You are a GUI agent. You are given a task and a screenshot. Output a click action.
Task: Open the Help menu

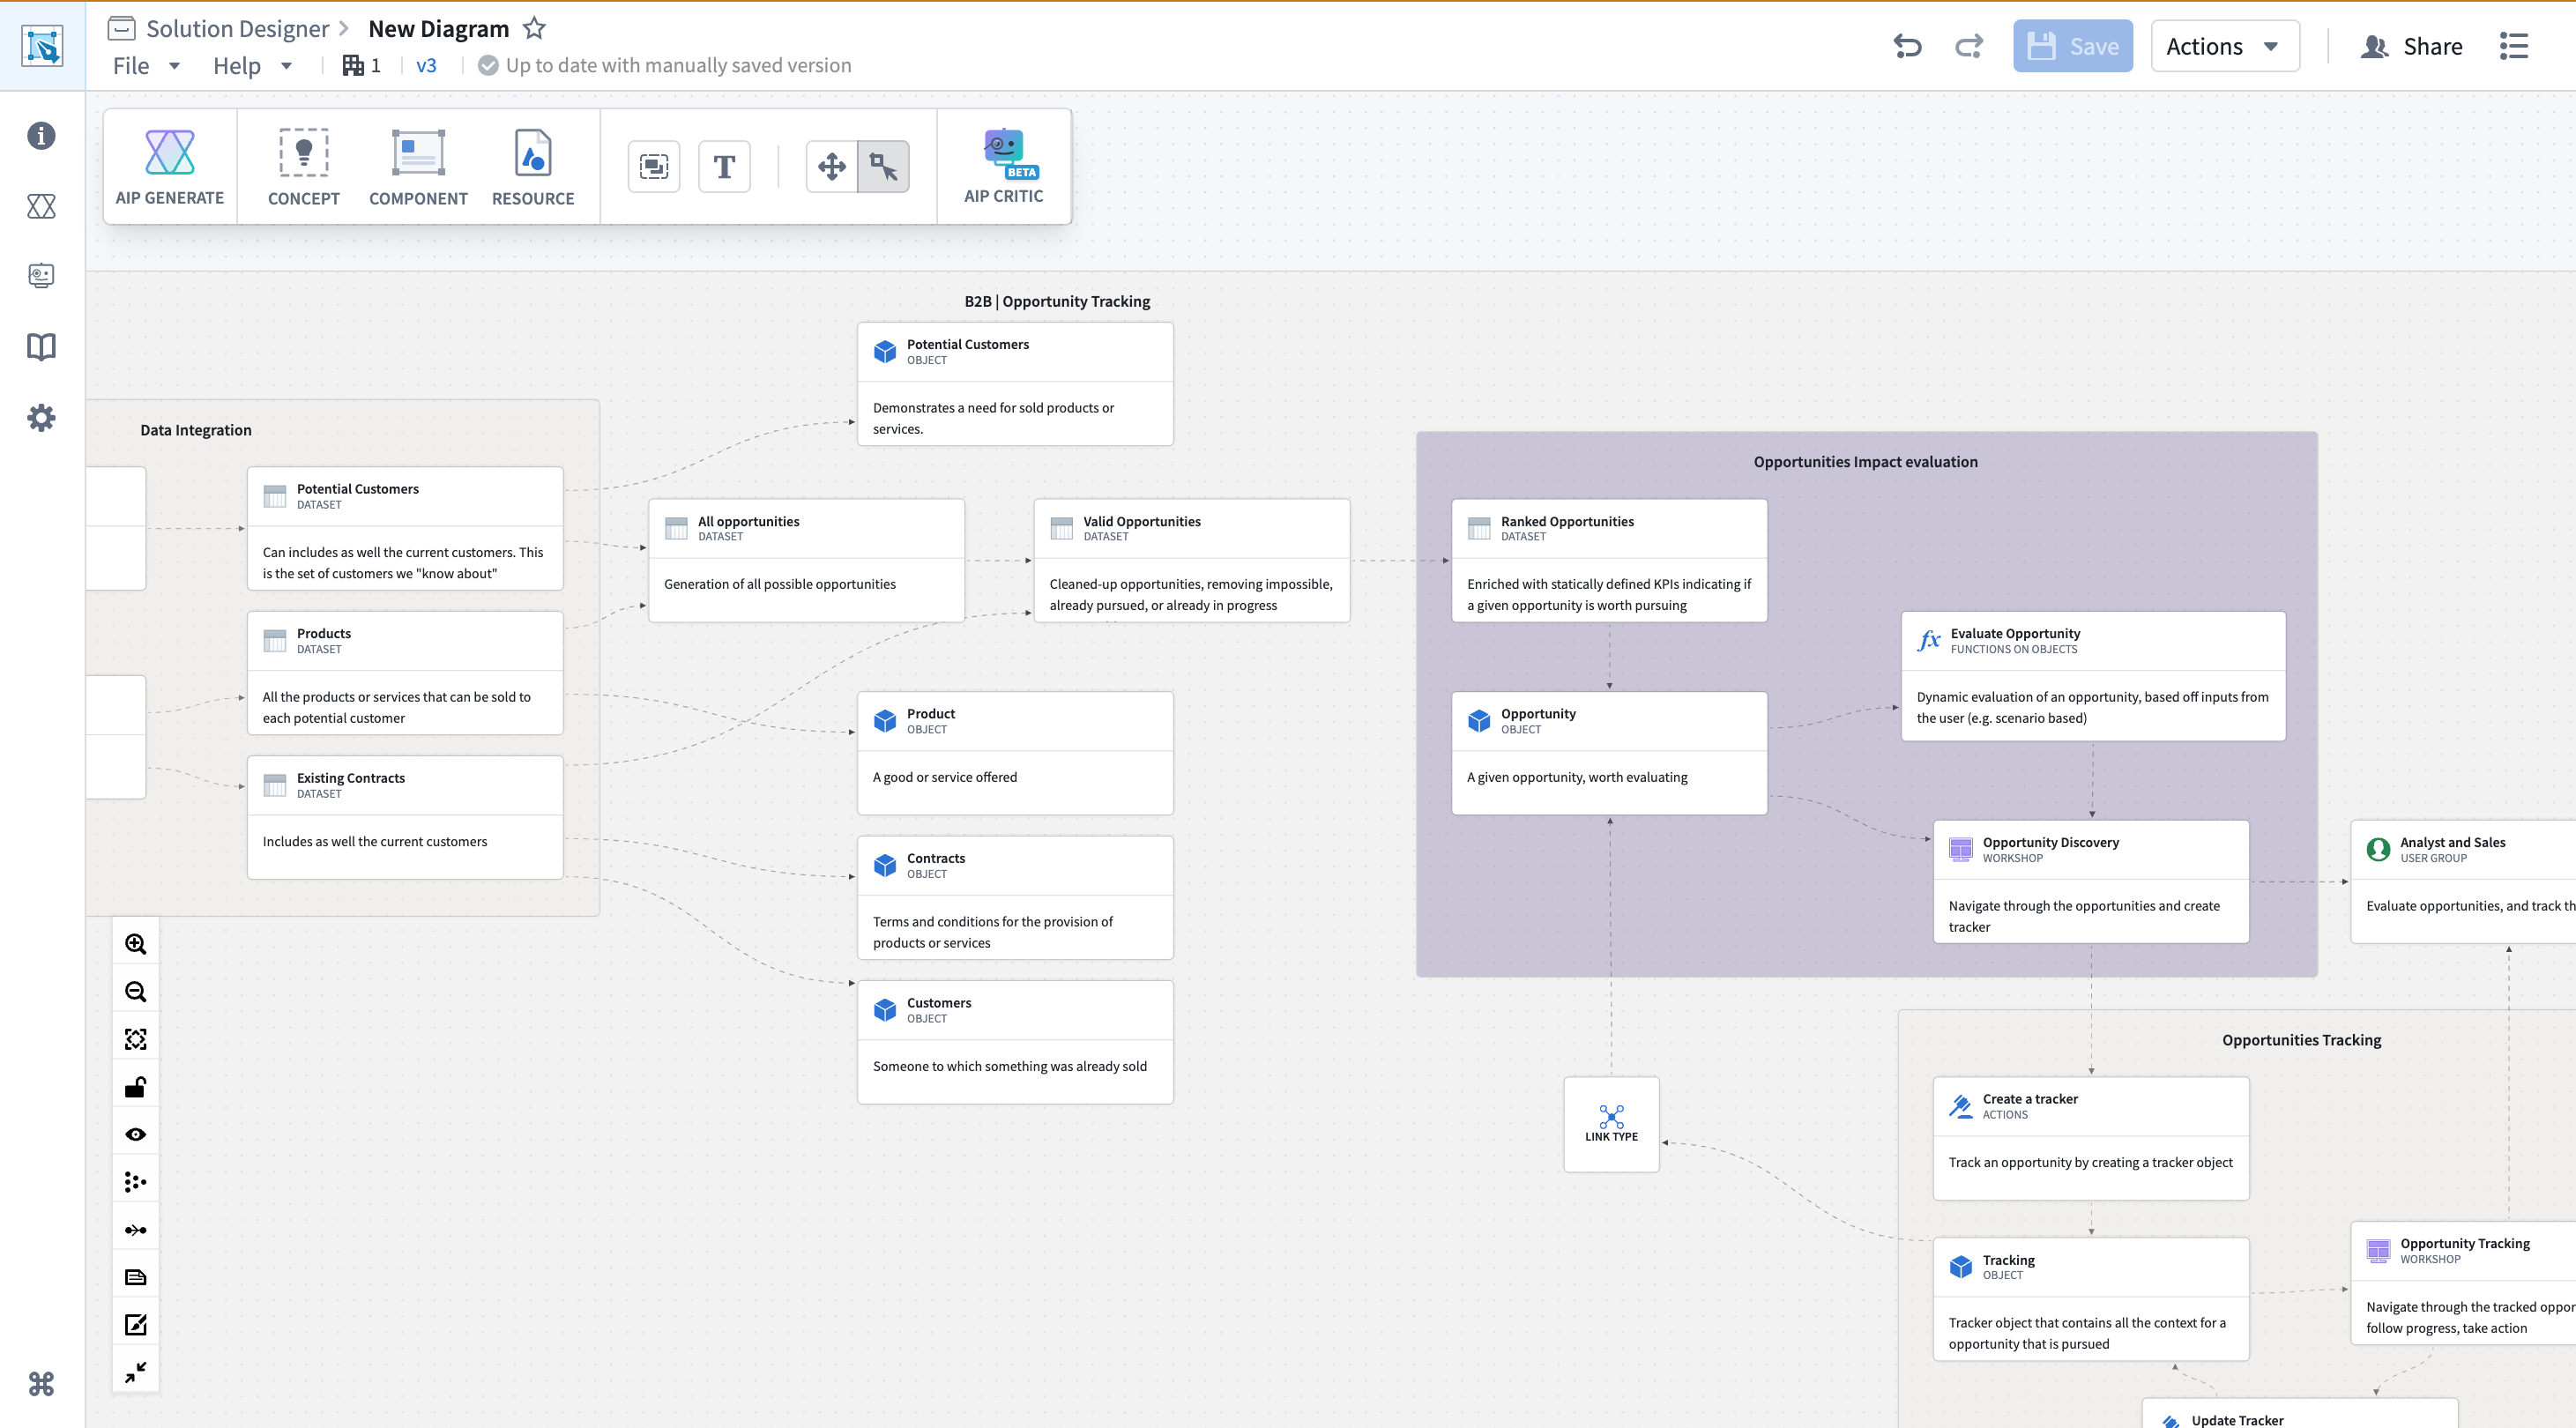click(252, 66)
